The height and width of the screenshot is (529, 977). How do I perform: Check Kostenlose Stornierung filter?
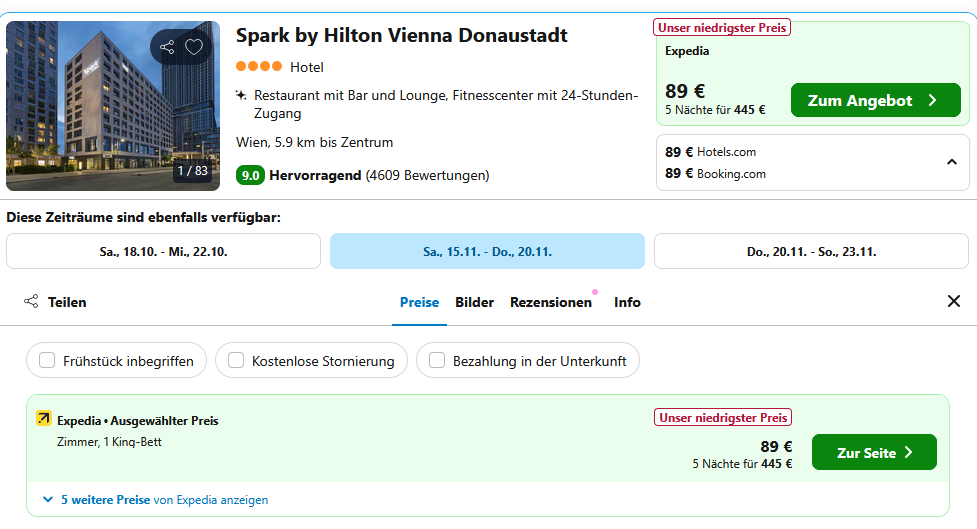(x=236, y=361)
